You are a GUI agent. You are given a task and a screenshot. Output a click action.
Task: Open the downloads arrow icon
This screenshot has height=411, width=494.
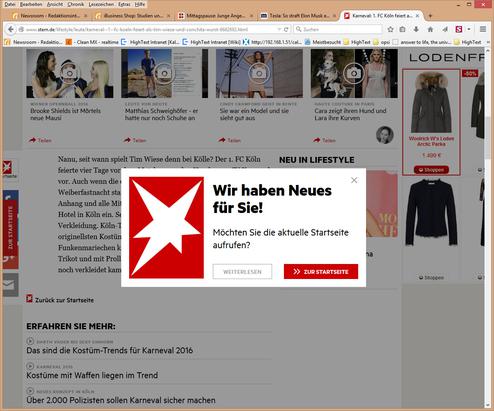416,29
